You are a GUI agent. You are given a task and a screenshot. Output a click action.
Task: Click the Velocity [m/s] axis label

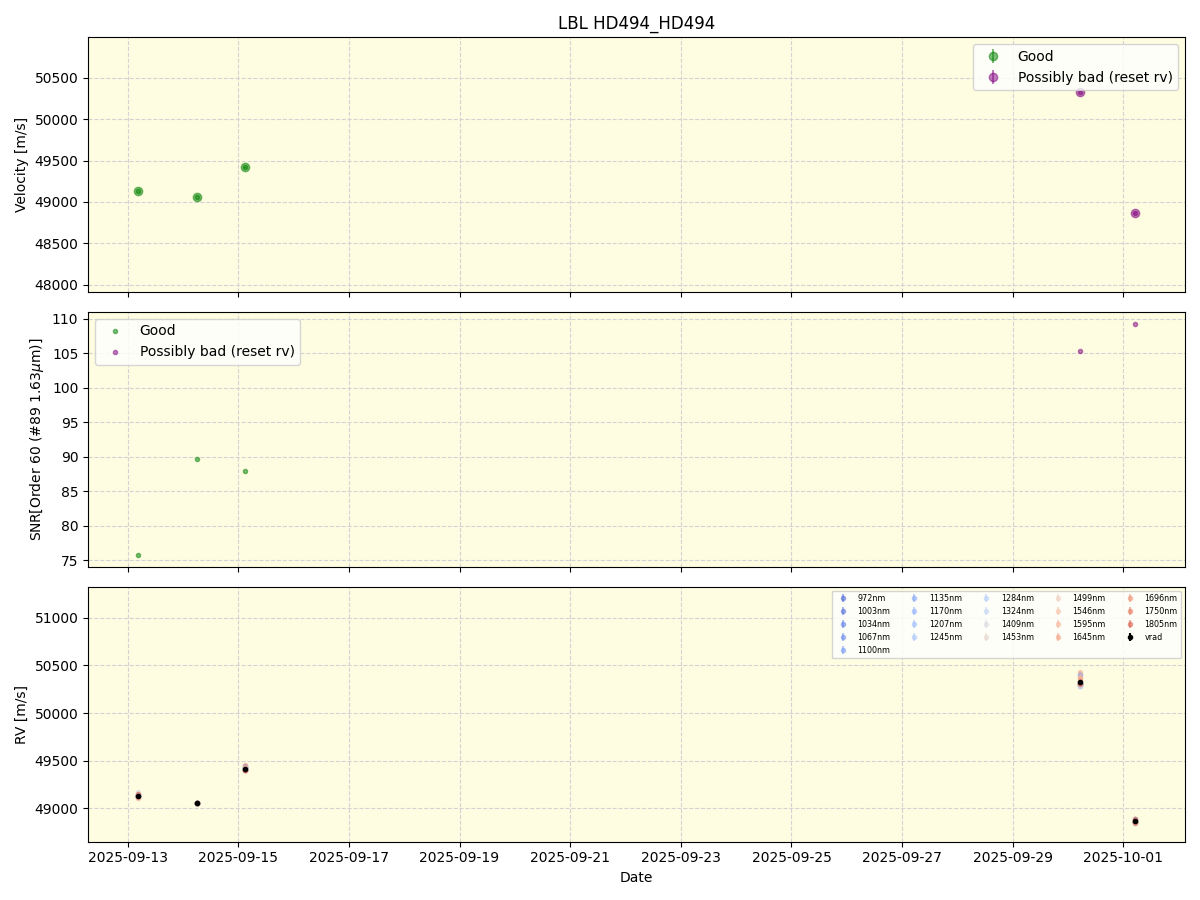pyautogui.click(x=21, y=165)
